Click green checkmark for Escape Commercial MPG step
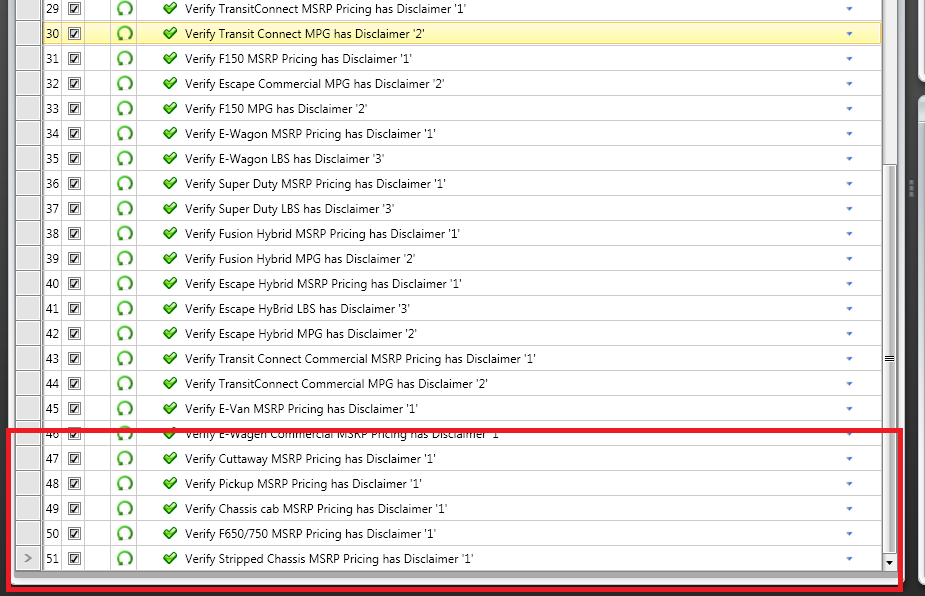 (170, 83)
